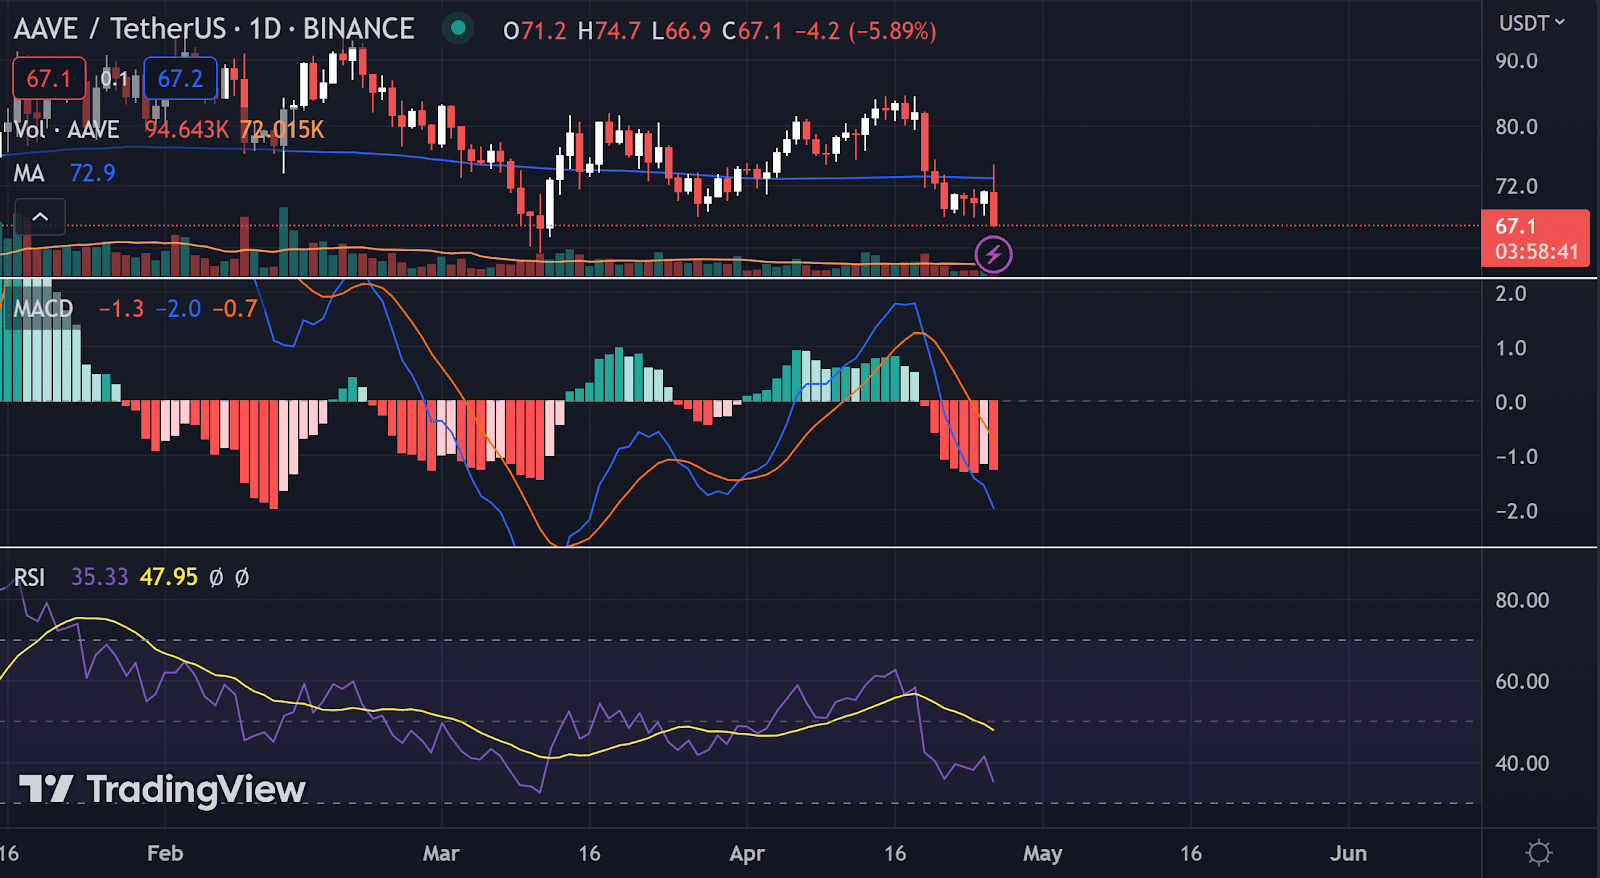Click the Feb label on time axis
The width and height of the screenshot is (1600, 878).
coord(165,854)
